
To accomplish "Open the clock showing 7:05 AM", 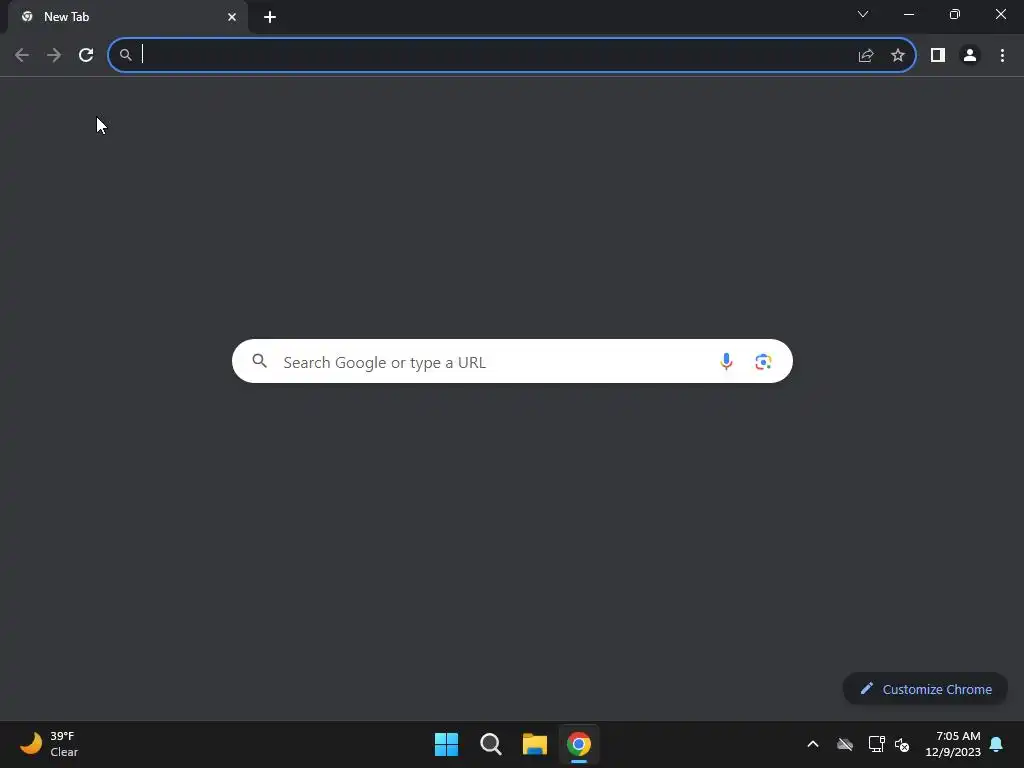I will (x=953, y=744).
